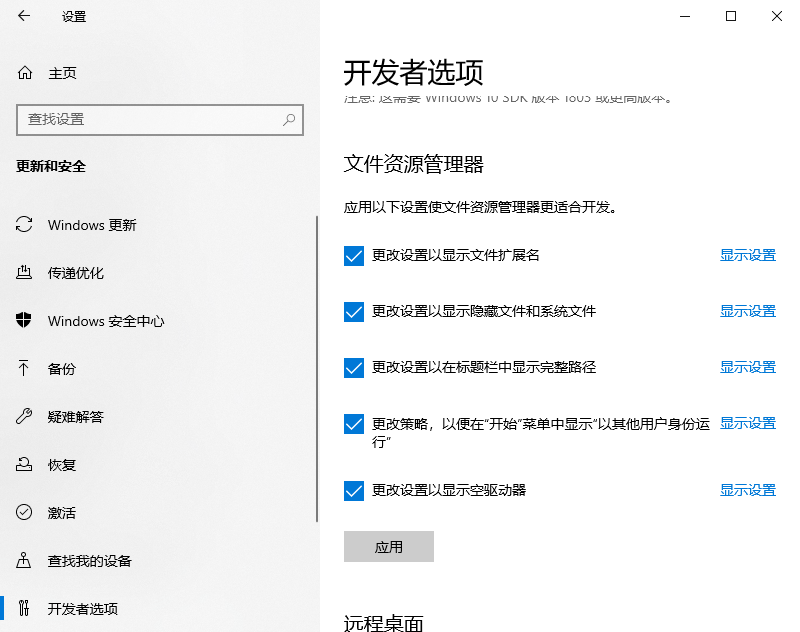
Task: Open 显示设置 link for 文件扩展名
Action: click(747, 255)
